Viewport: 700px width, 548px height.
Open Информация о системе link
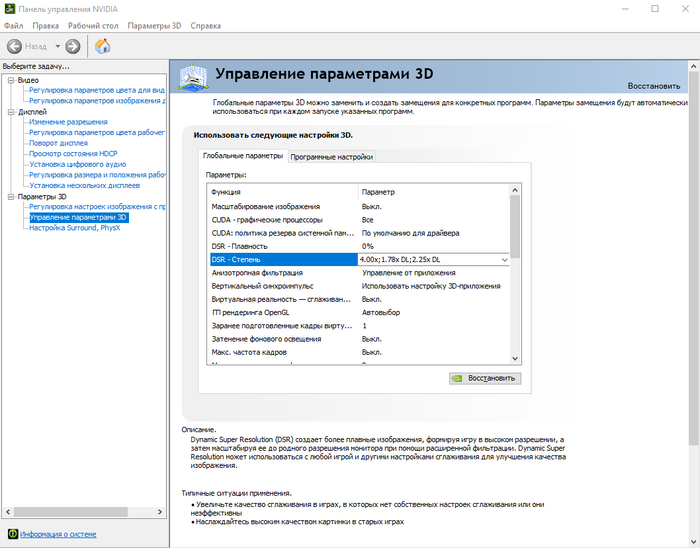tap(58, 534)
